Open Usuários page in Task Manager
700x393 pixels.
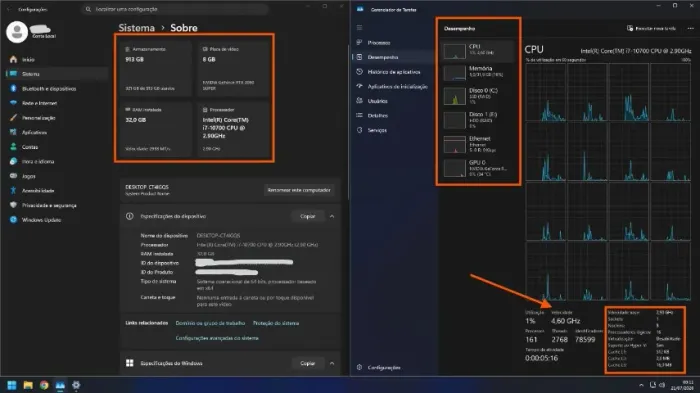377,101
